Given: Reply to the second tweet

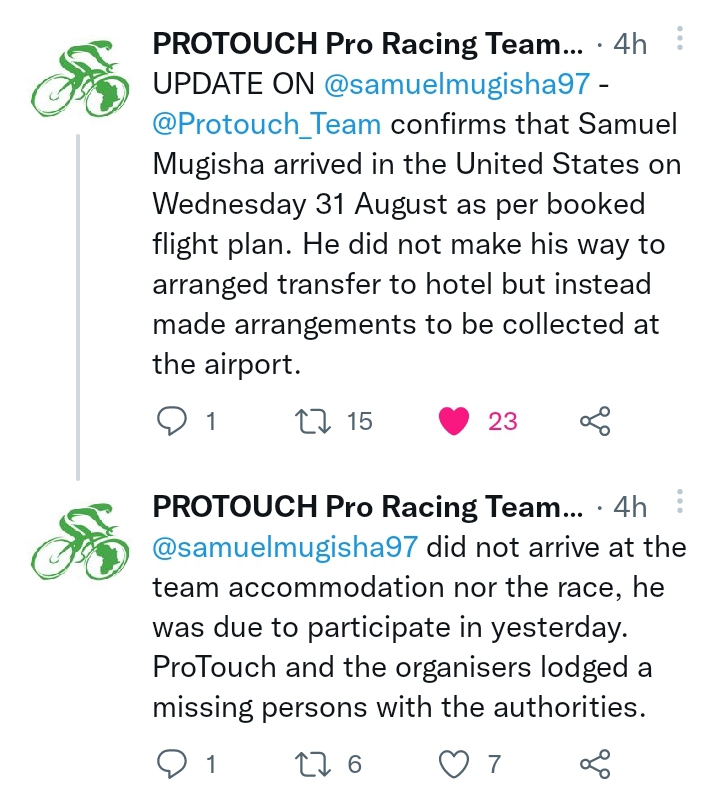Looking at the screenshot, I should [x=172, y=764].
